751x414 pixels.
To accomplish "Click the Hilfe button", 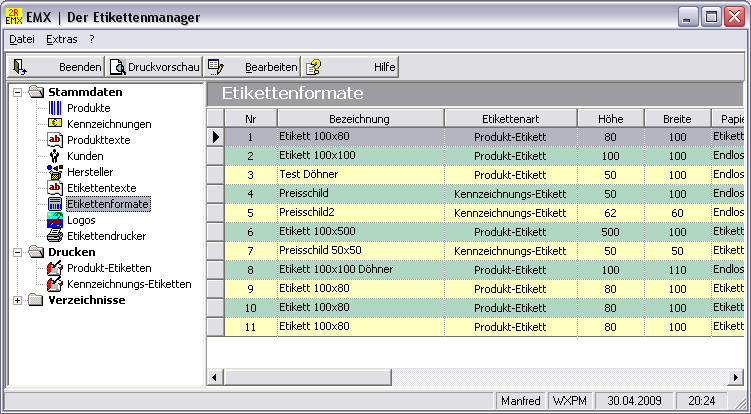I will pyautogui.click(x=351, y=67).
